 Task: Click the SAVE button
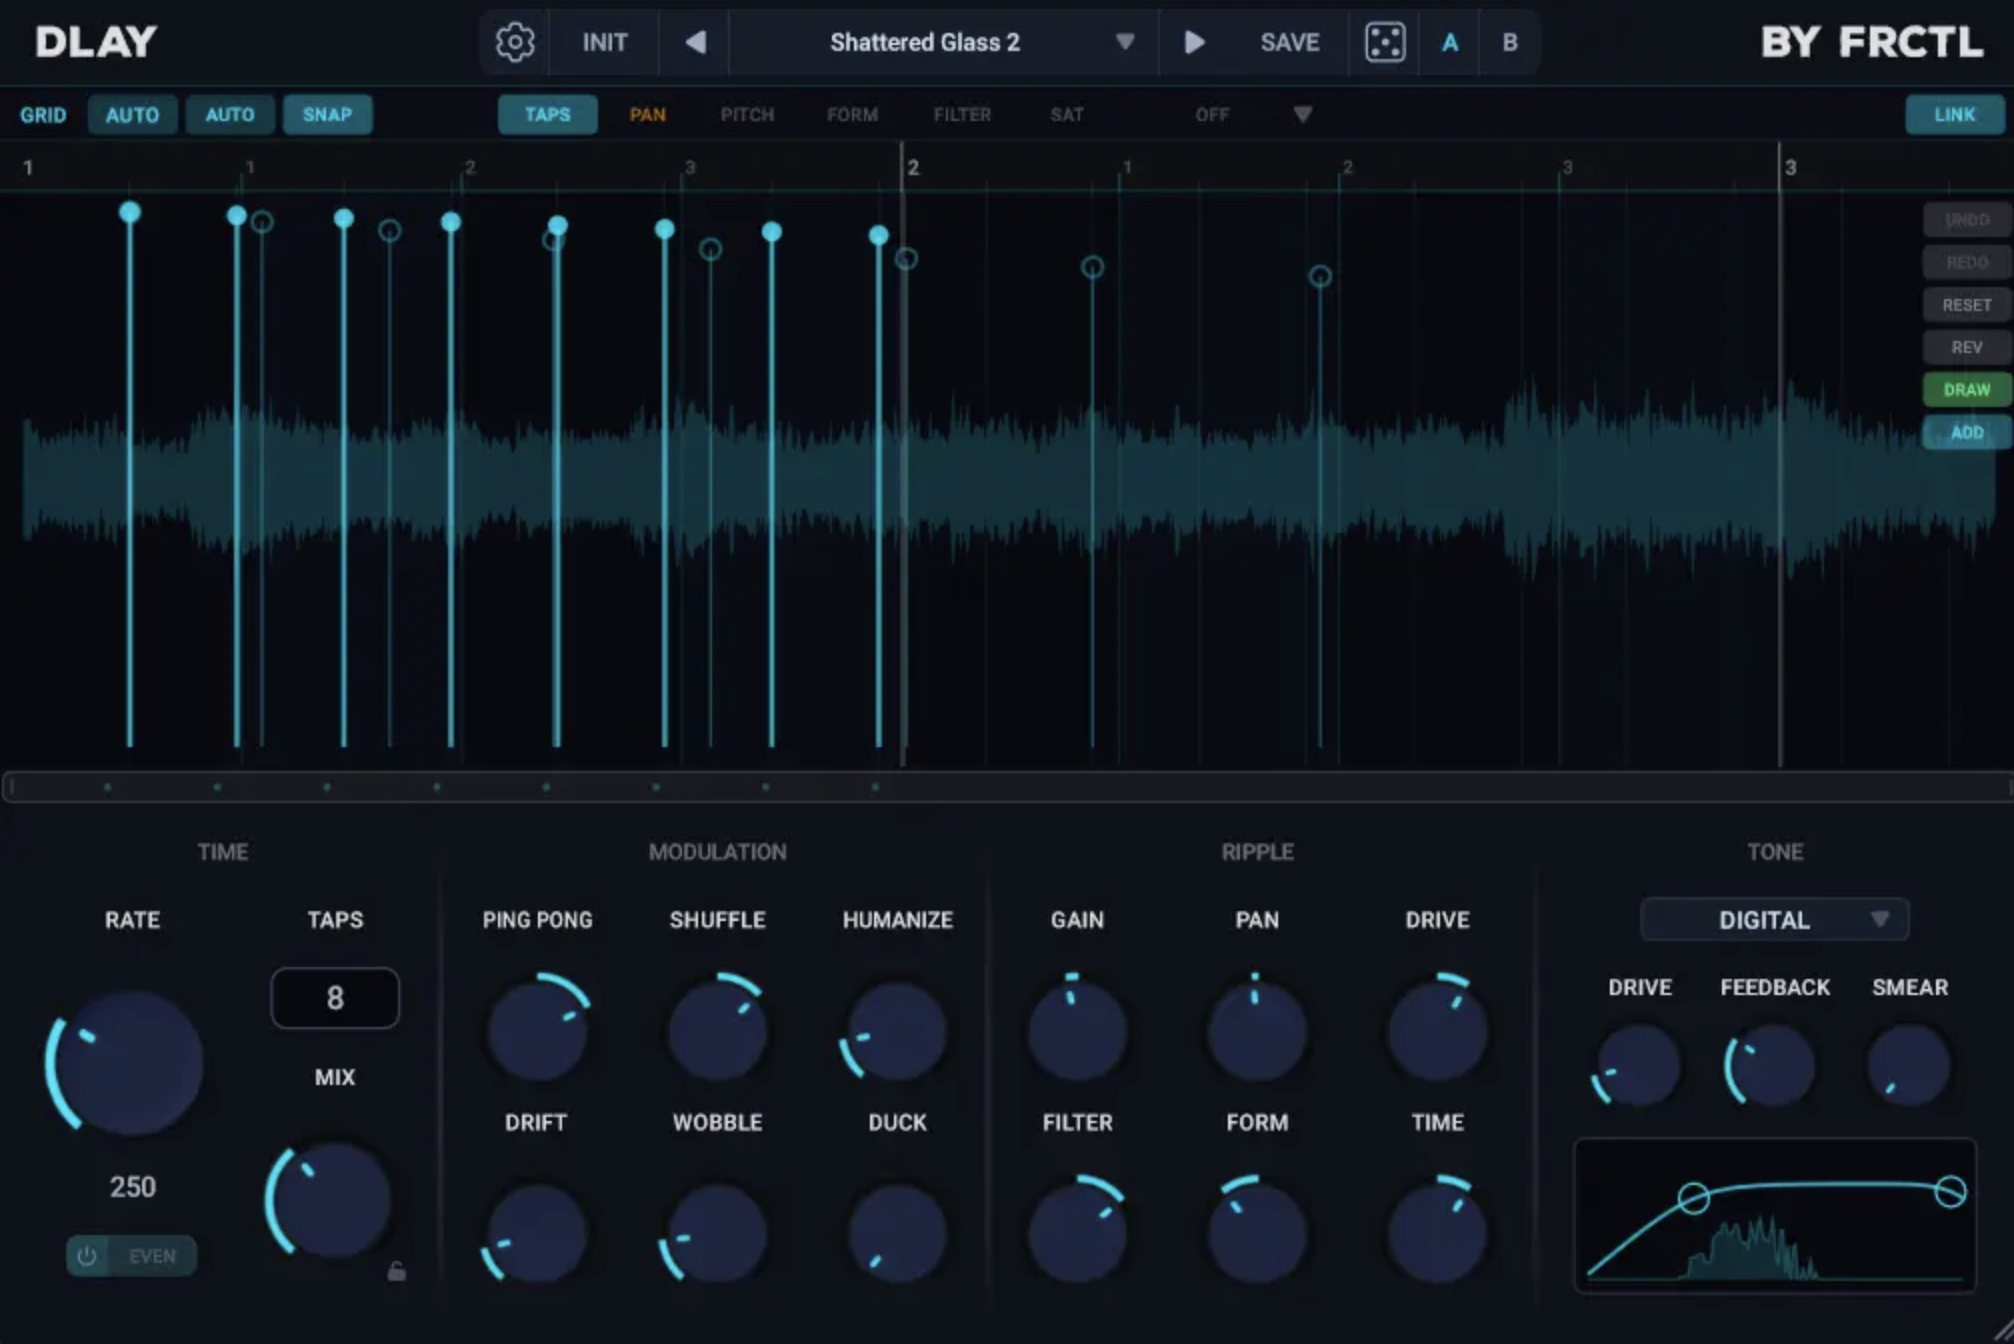tap(1289, 42)
